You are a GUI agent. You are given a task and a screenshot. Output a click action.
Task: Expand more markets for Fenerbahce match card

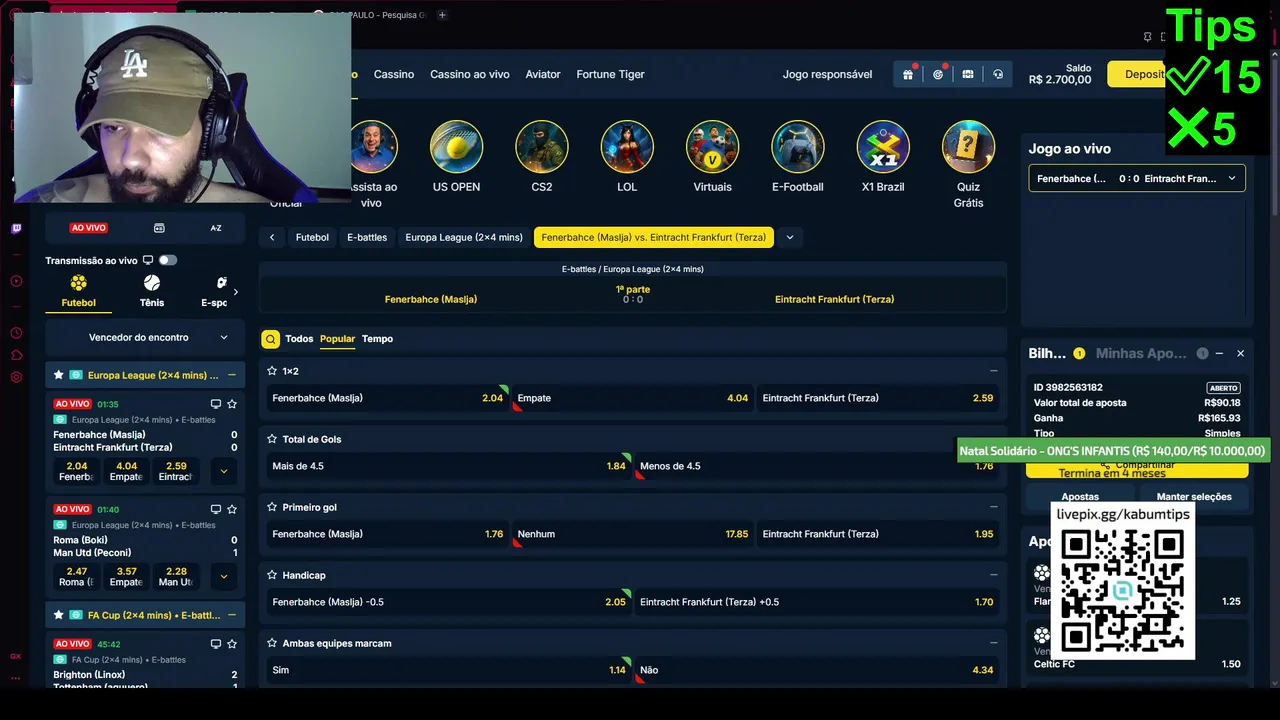click(x=223, y=471)
